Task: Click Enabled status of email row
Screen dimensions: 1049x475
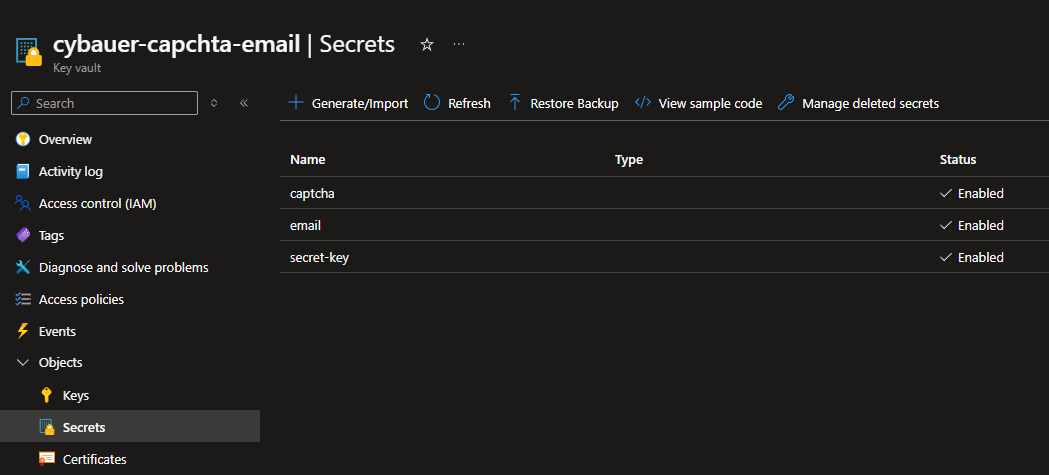Action: coord(972,225)
